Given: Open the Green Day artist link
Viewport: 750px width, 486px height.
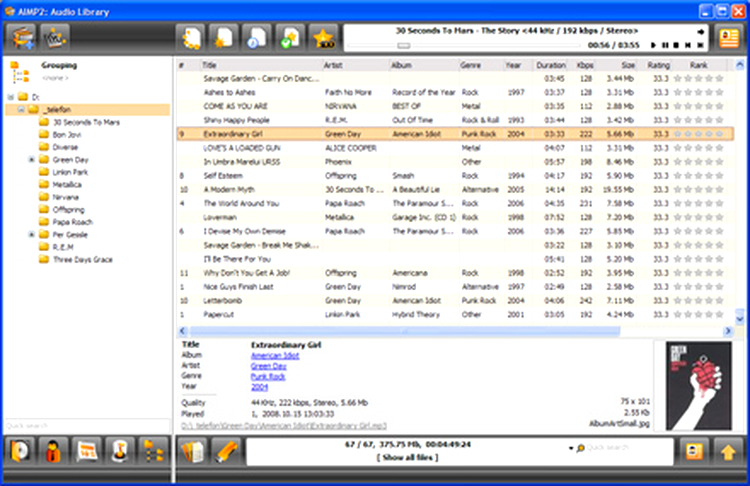Looking at the screenshot, I should [x=268, y=366].
